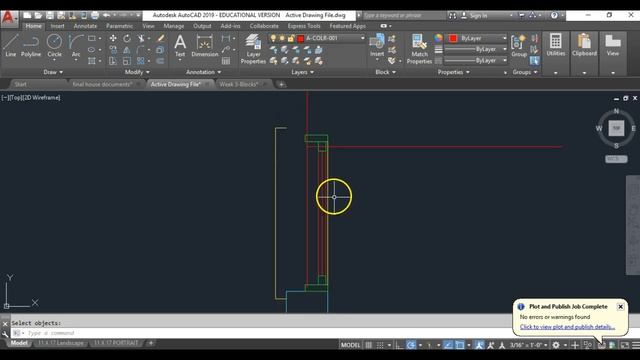Select the Text annotation tool
This screenshot has width=640, height=360.
[180, 45]
